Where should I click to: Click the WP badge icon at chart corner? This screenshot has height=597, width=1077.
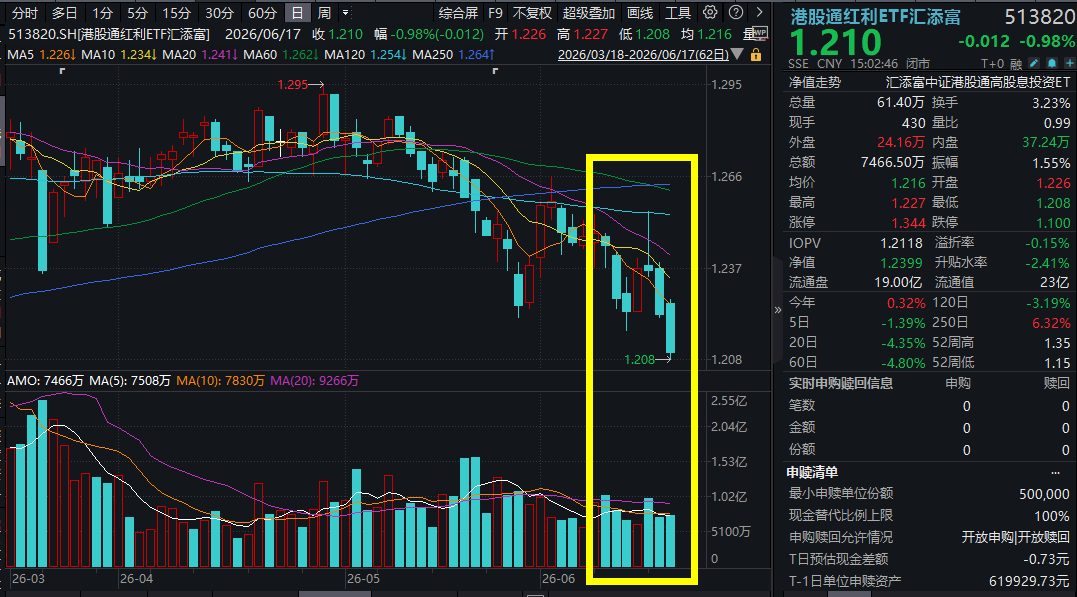pos(760,32)
